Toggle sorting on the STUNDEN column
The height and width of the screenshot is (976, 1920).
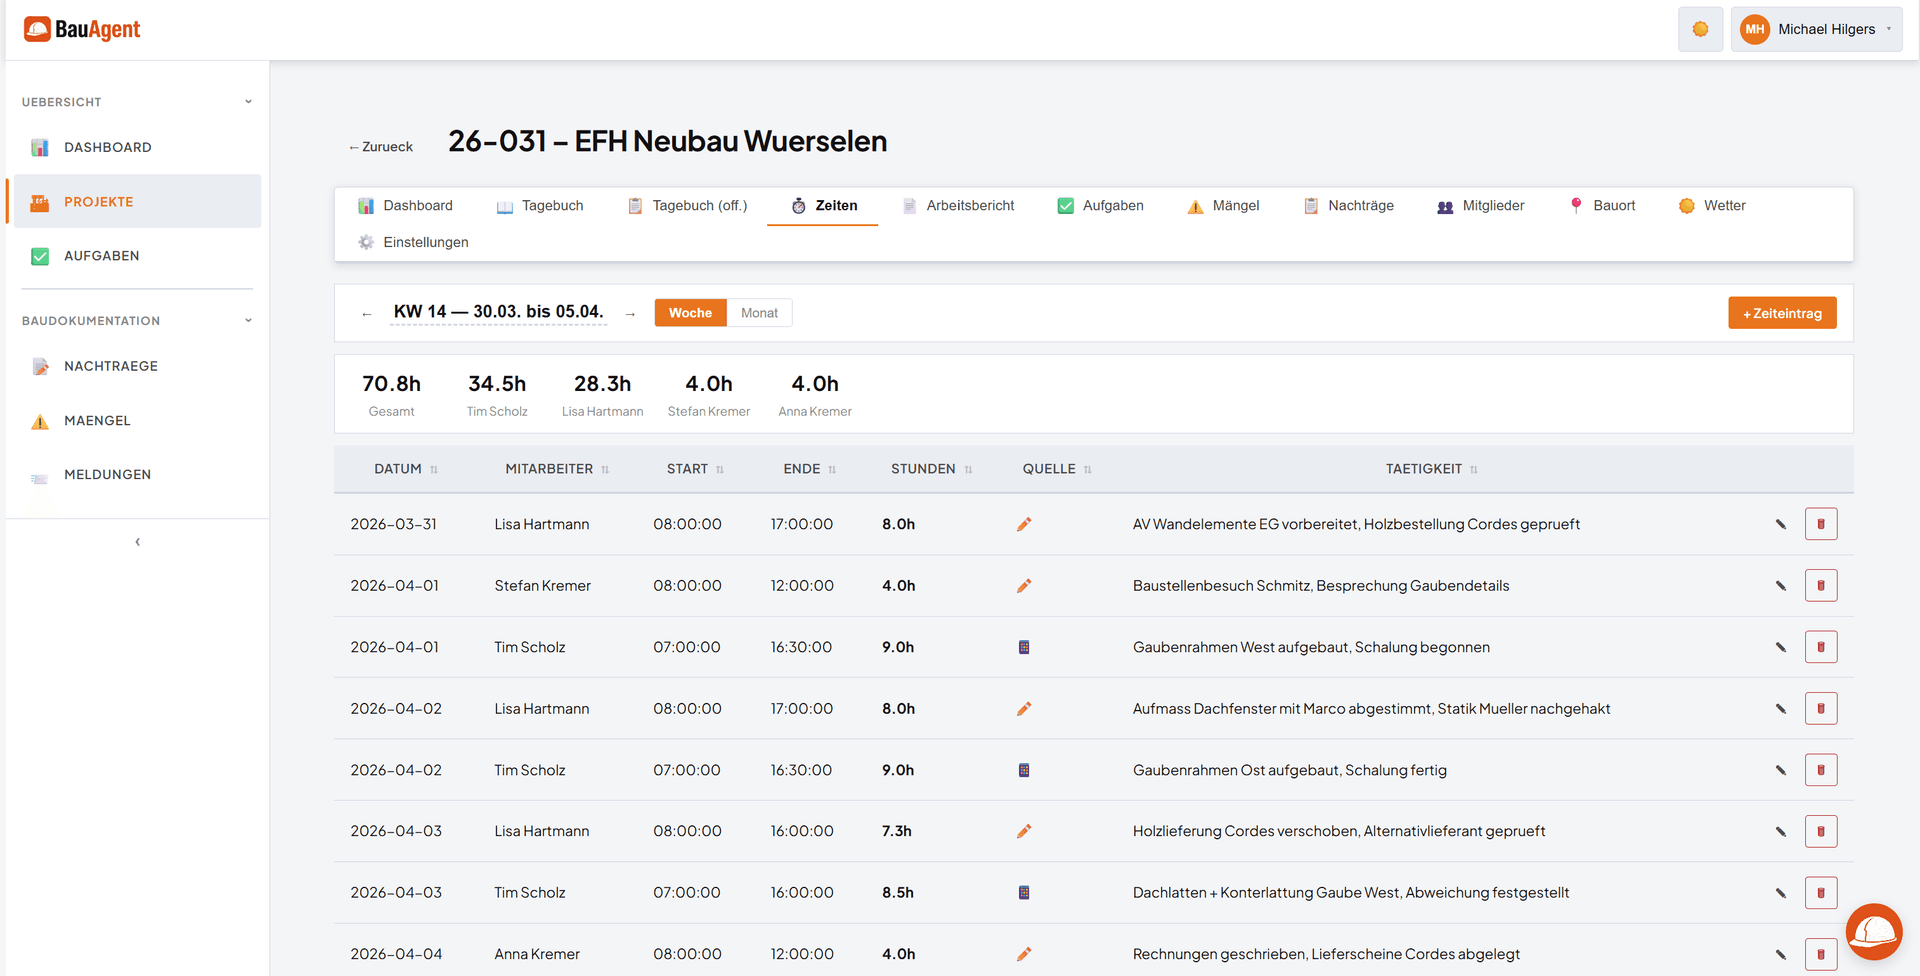(x=968, y=468)
